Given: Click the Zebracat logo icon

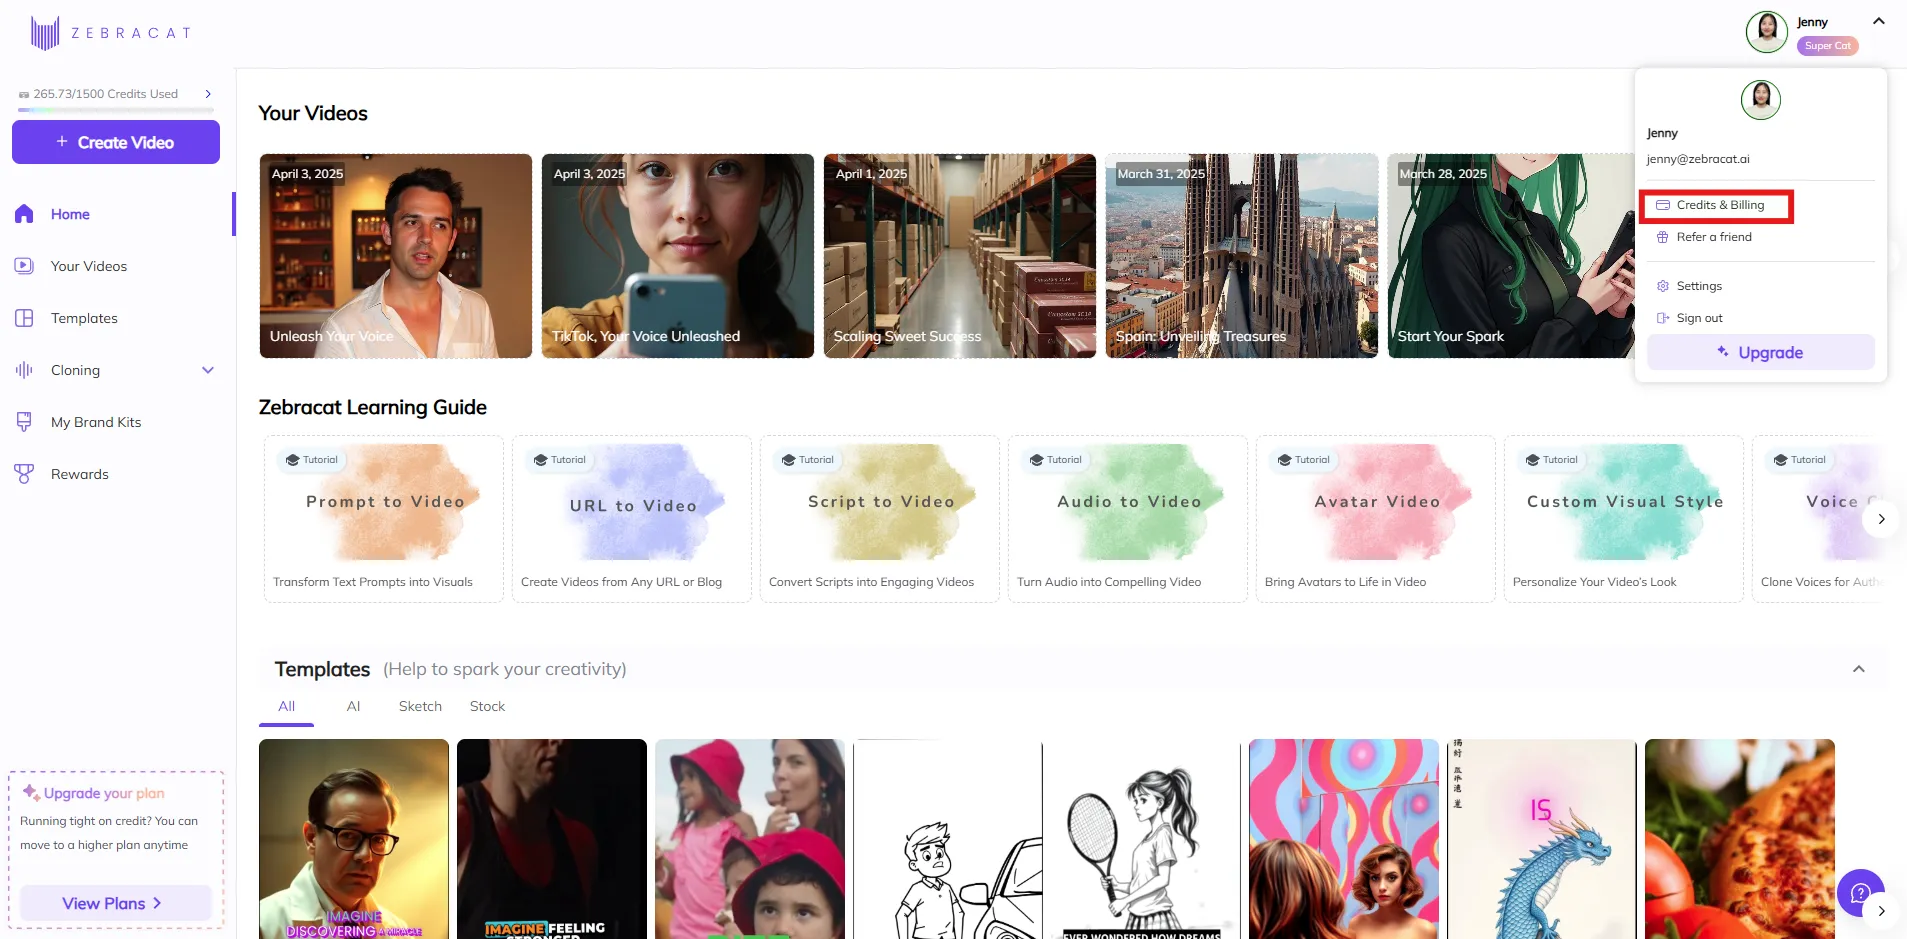Looking at the screenshot, I should [x=45, y=33].
